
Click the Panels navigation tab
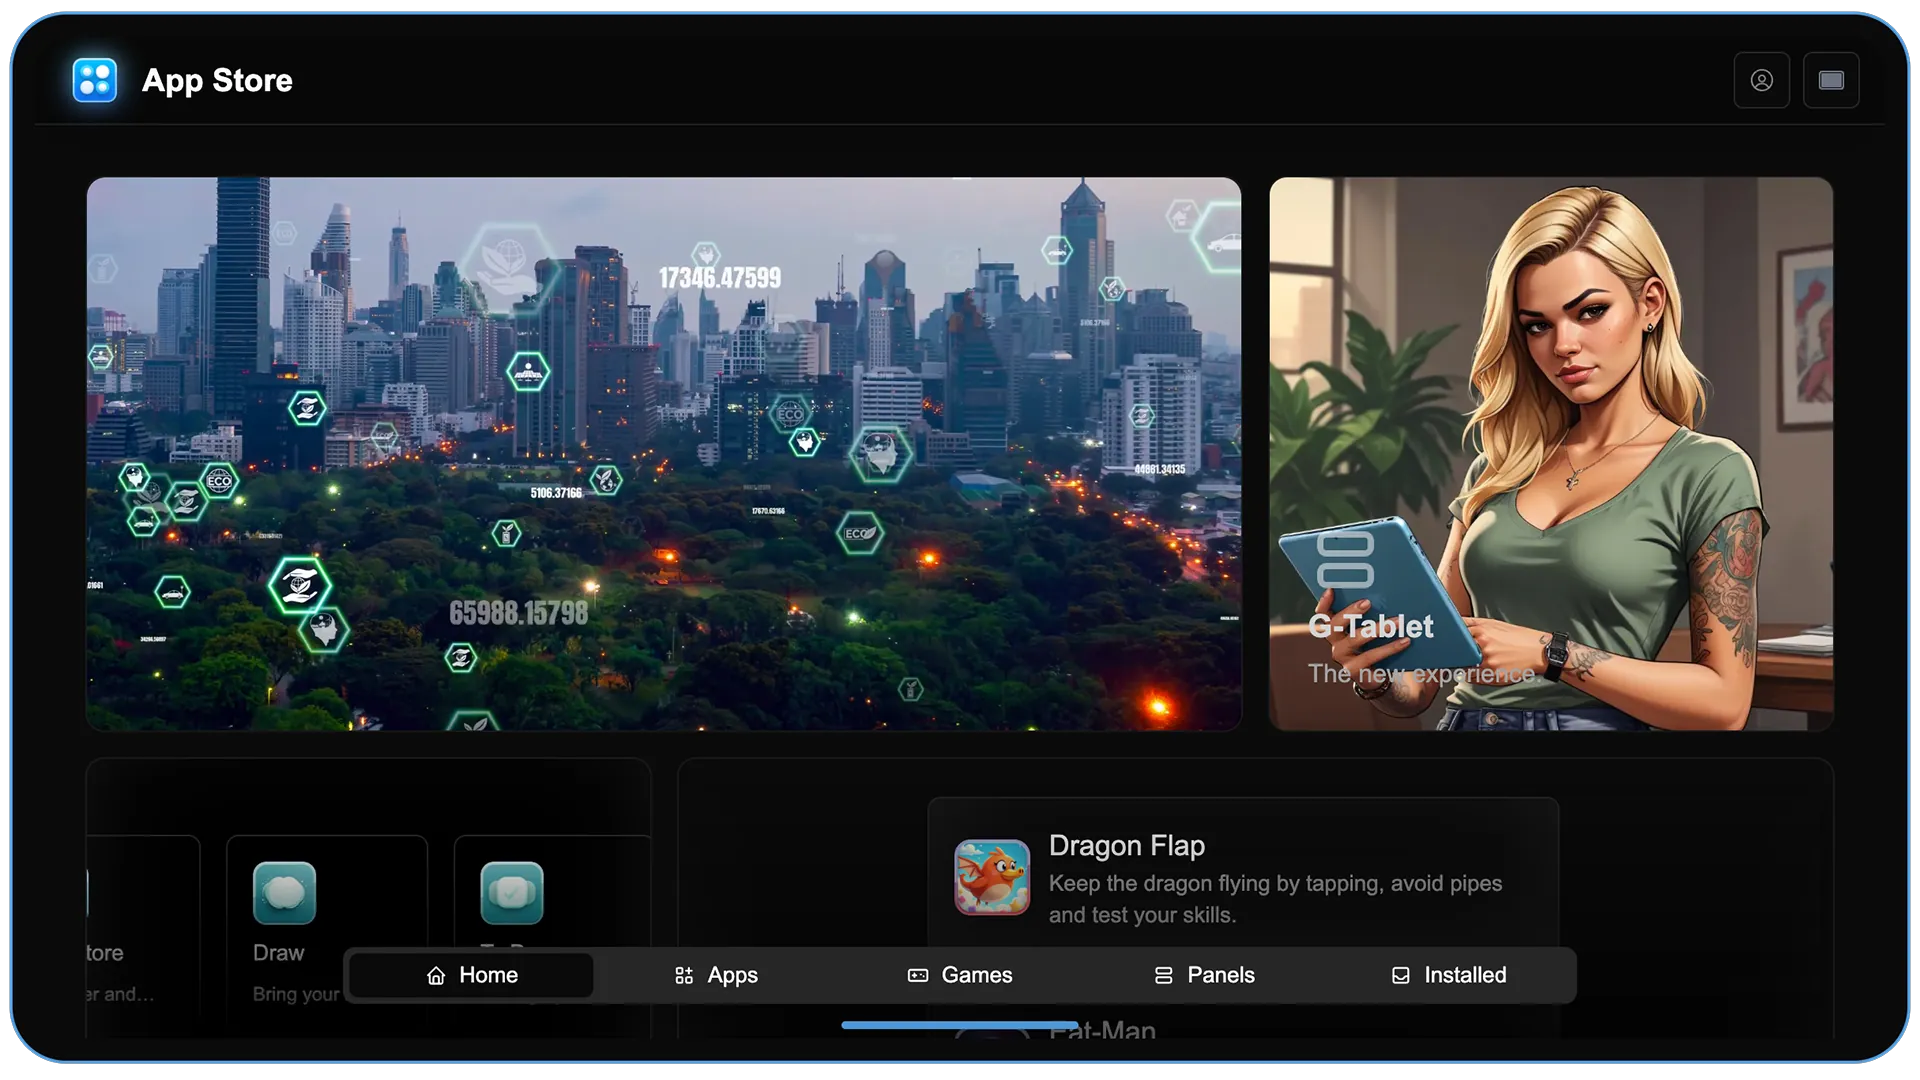tap(1203, 975)
